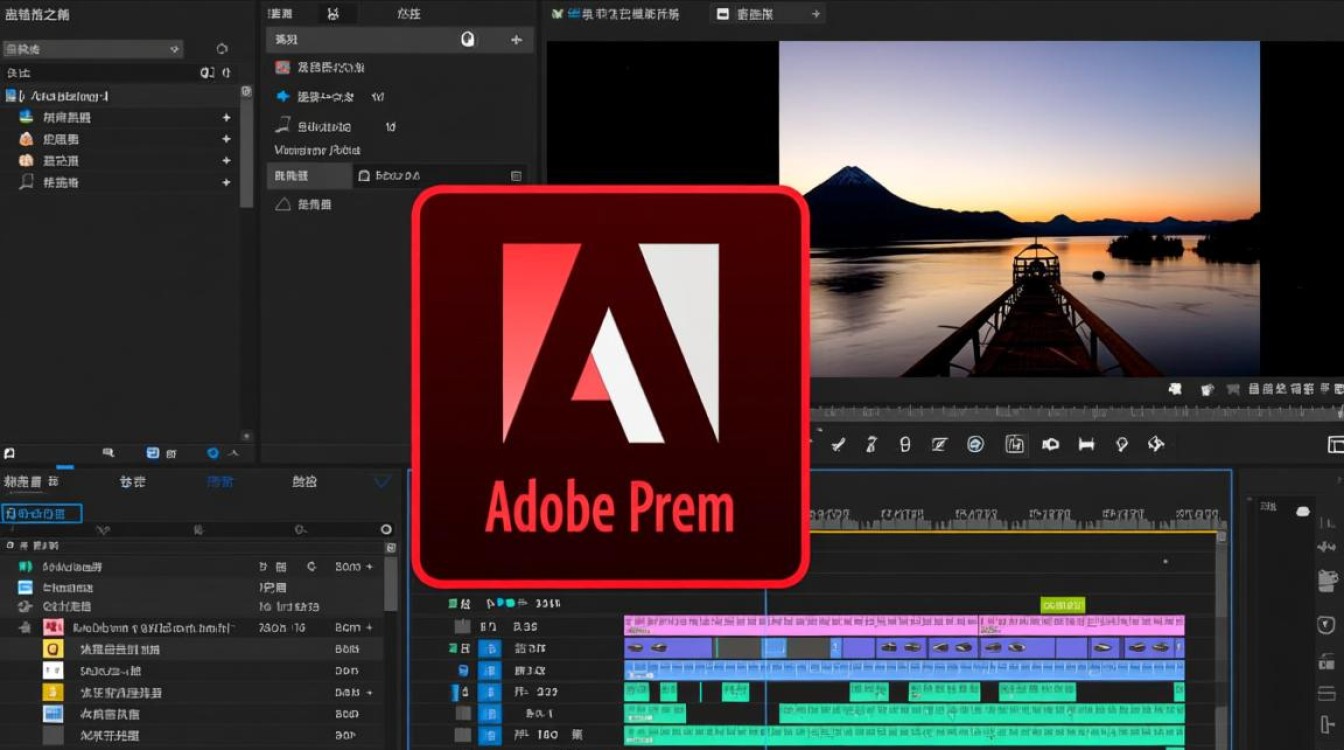Click the shield icon in right sidebar

1327,625
